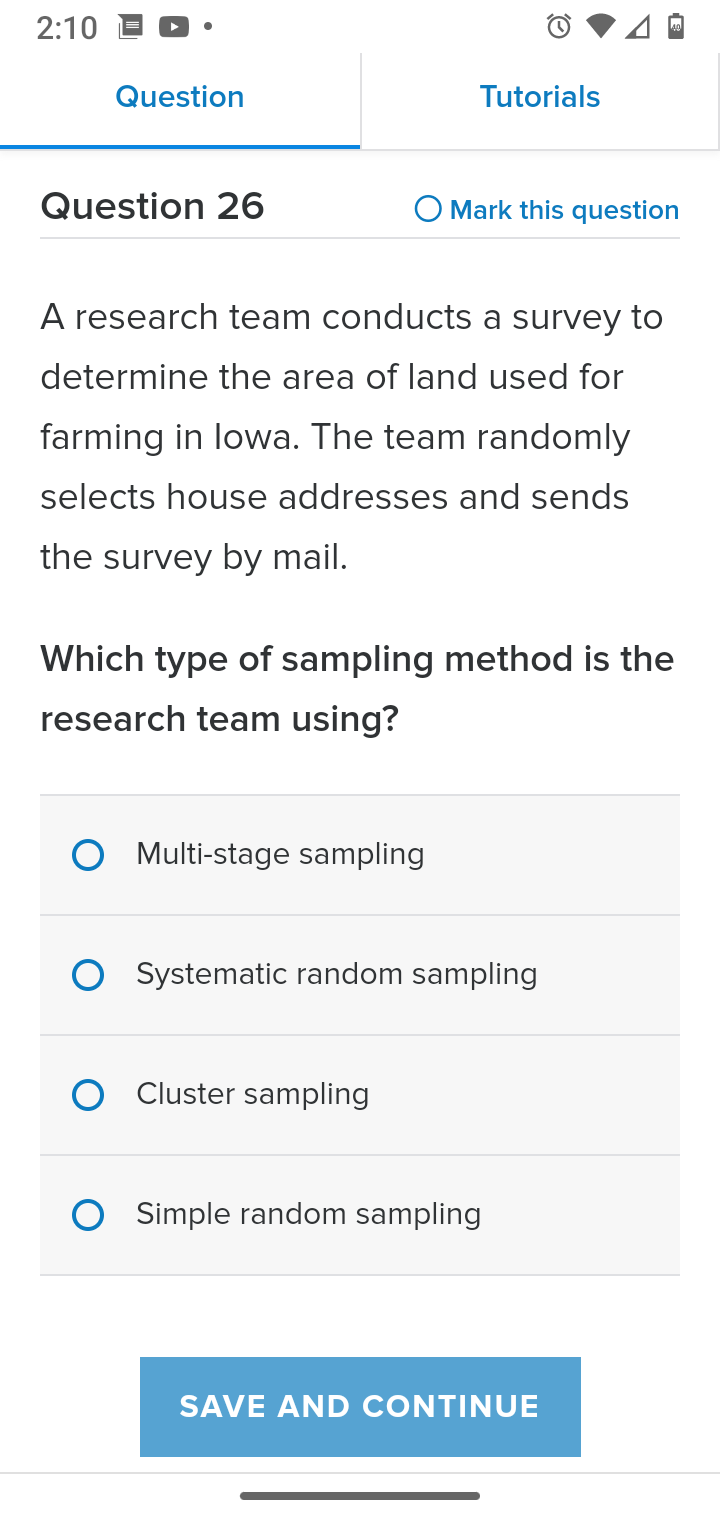Image resolution: width=720 pixels, height=1520 pixels.
Task: Select the Cluster sampling radio button
Action: pos(88,1095)
